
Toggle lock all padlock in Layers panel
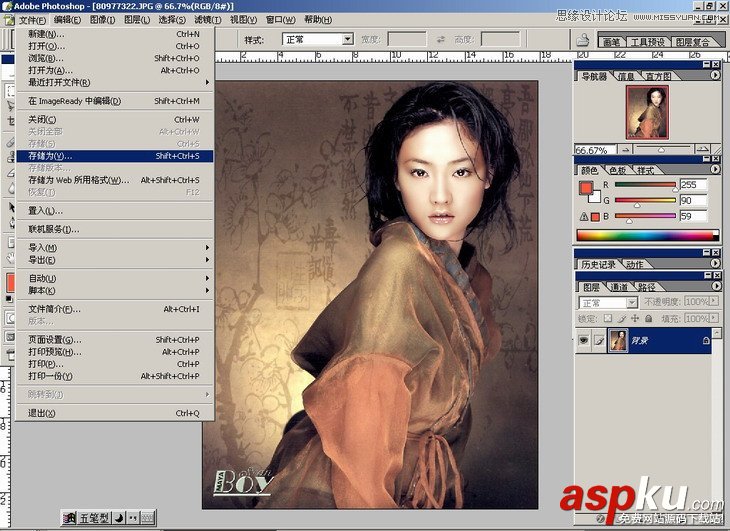click(649, 319)
